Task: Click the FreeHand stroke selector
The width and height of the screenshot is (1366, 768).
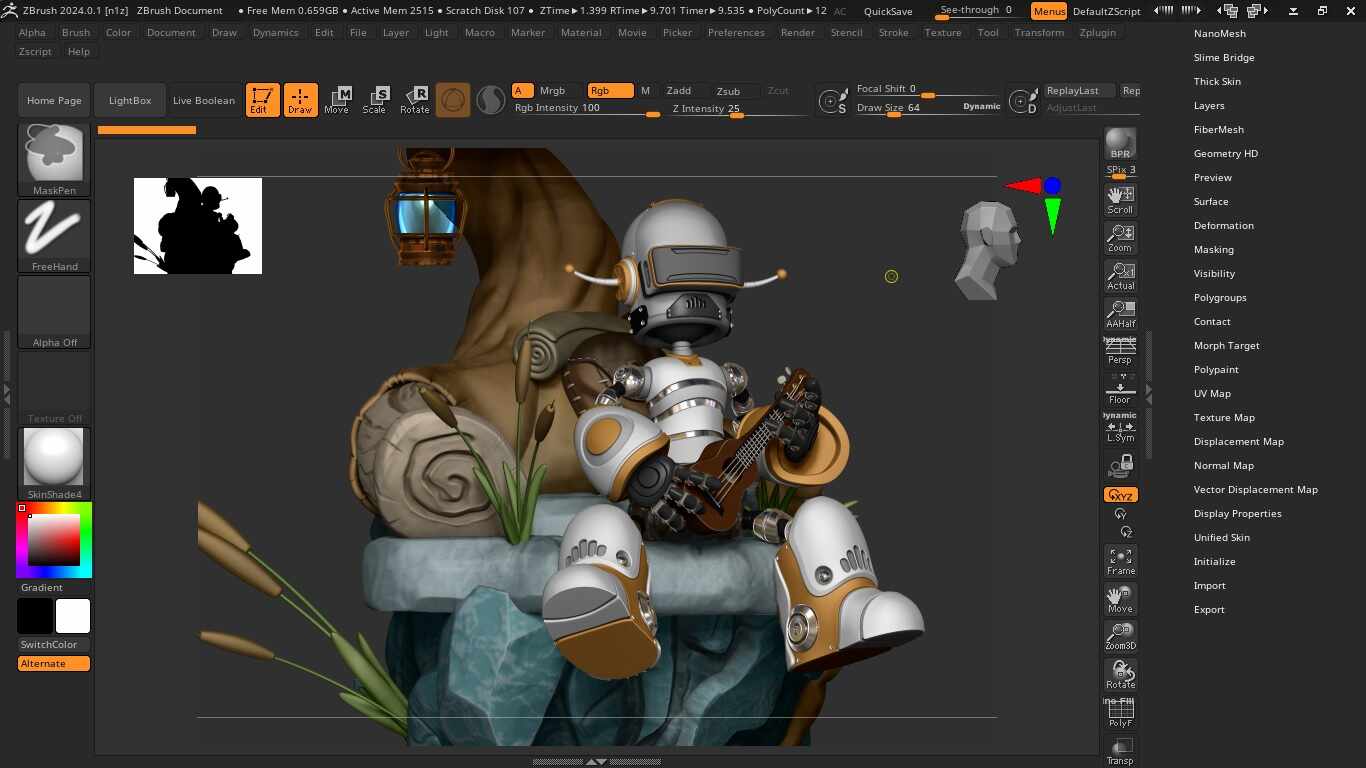Action: tap(53, 232)
